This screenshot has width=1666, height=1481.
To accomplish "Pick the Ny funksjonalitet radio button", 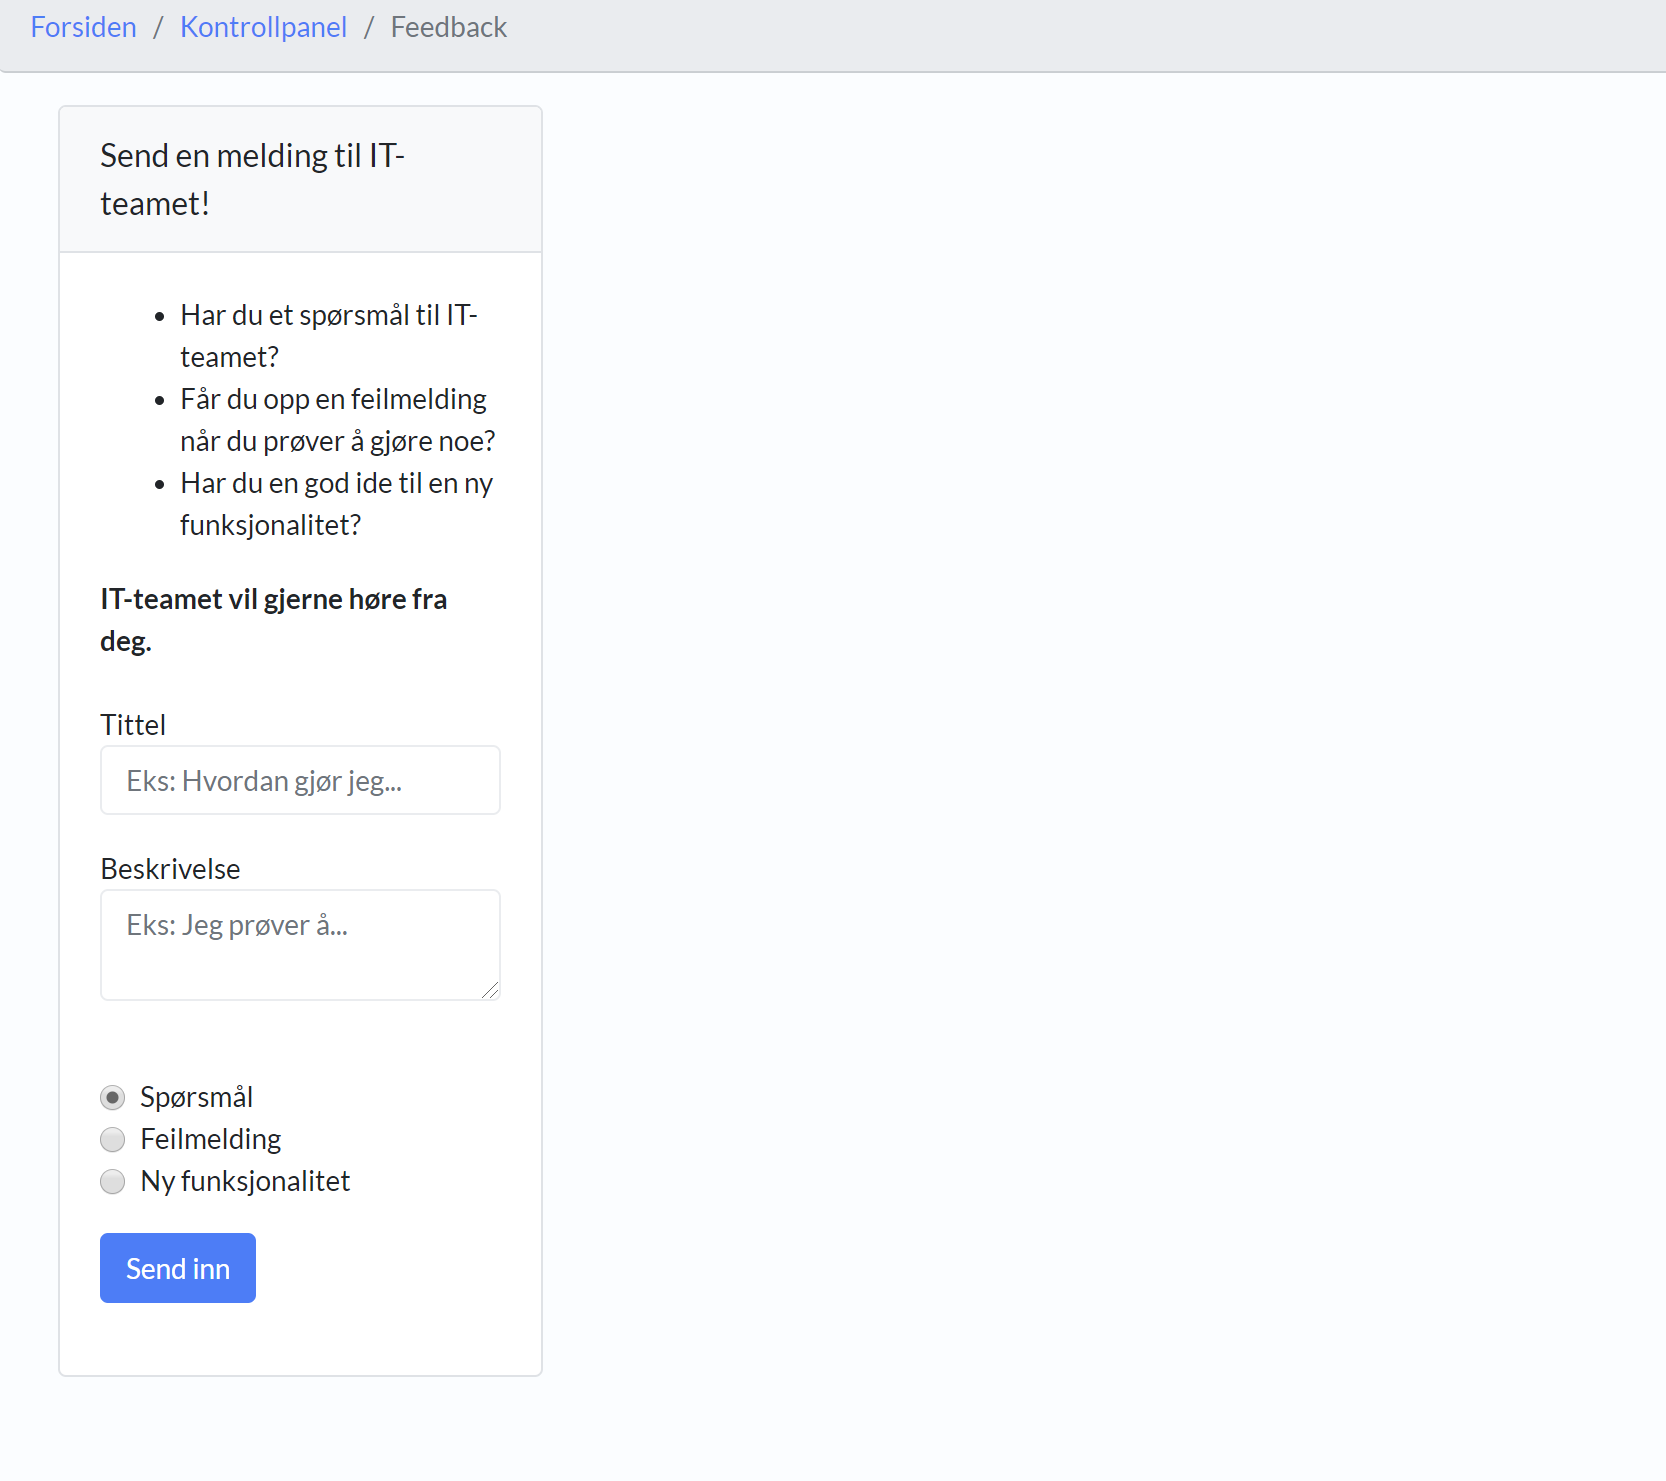I will click(x=113, y=1182).
